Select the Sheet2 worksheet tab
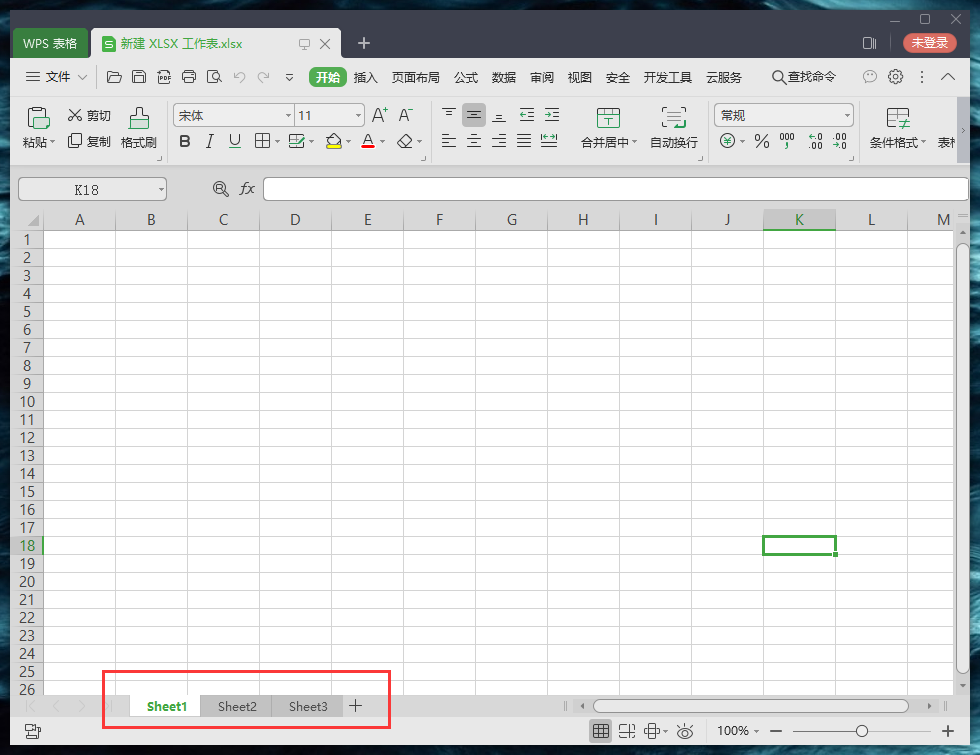980x755 pixels. pyautogui.click(x=237, y=706)
